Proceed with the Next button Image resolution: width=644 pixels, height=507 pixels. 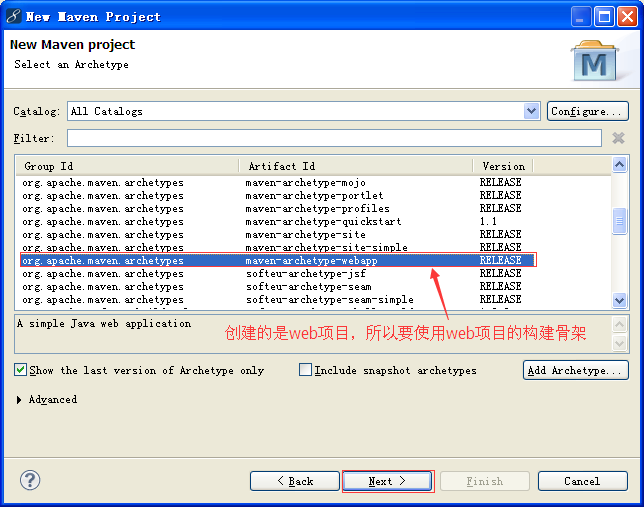click(387, 481)
